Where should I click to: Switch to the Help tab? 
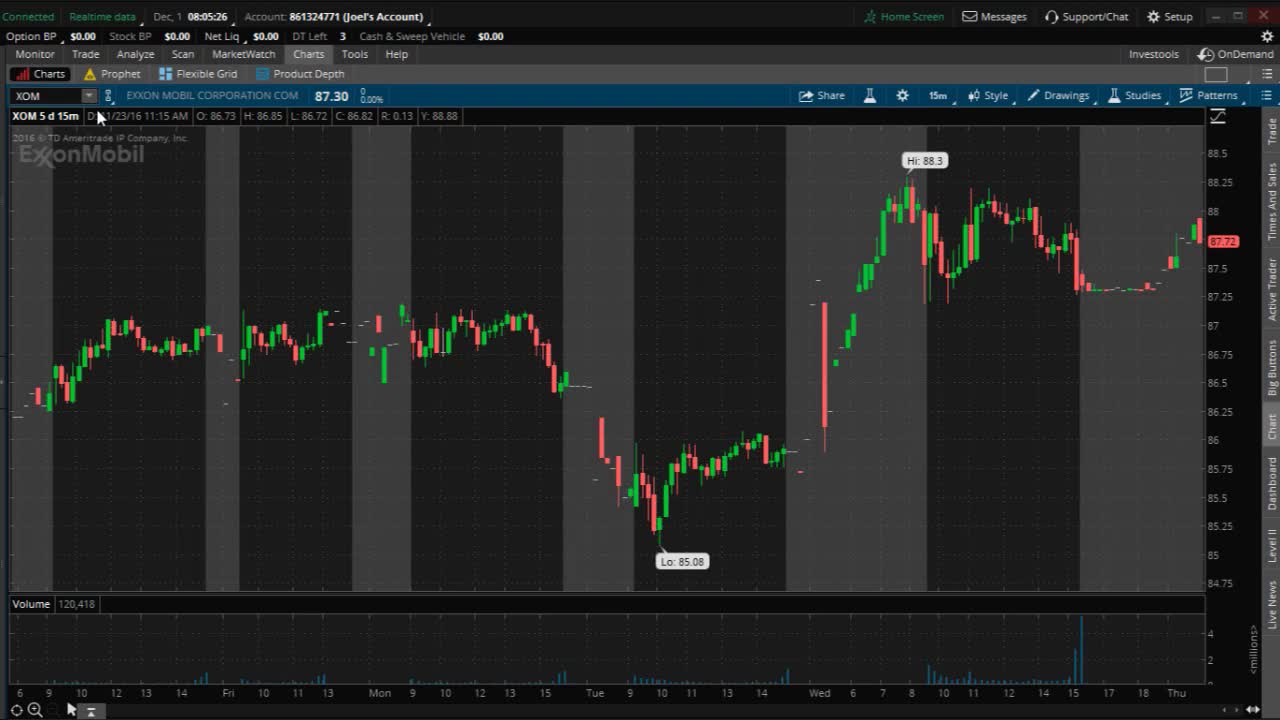click(x=397, y=54)
